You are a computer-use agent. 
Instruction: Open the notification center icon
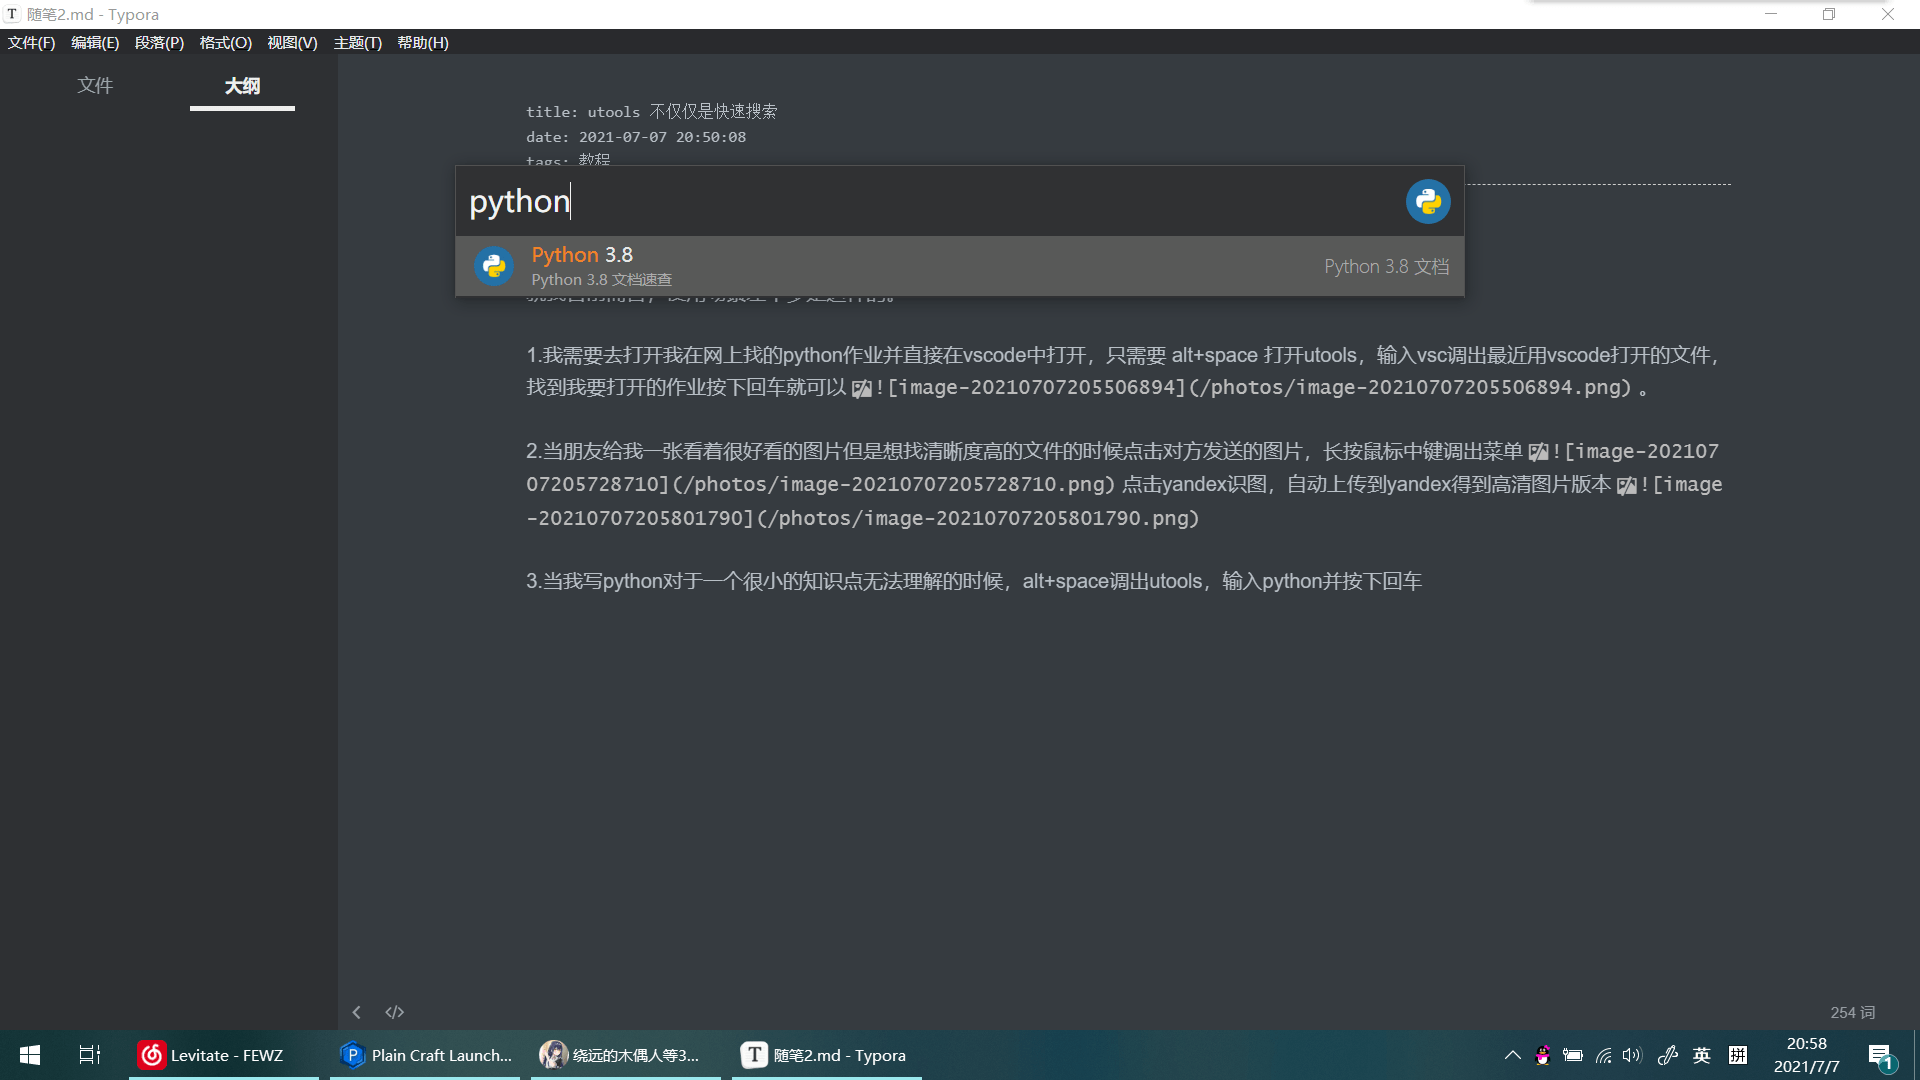1880,1055
